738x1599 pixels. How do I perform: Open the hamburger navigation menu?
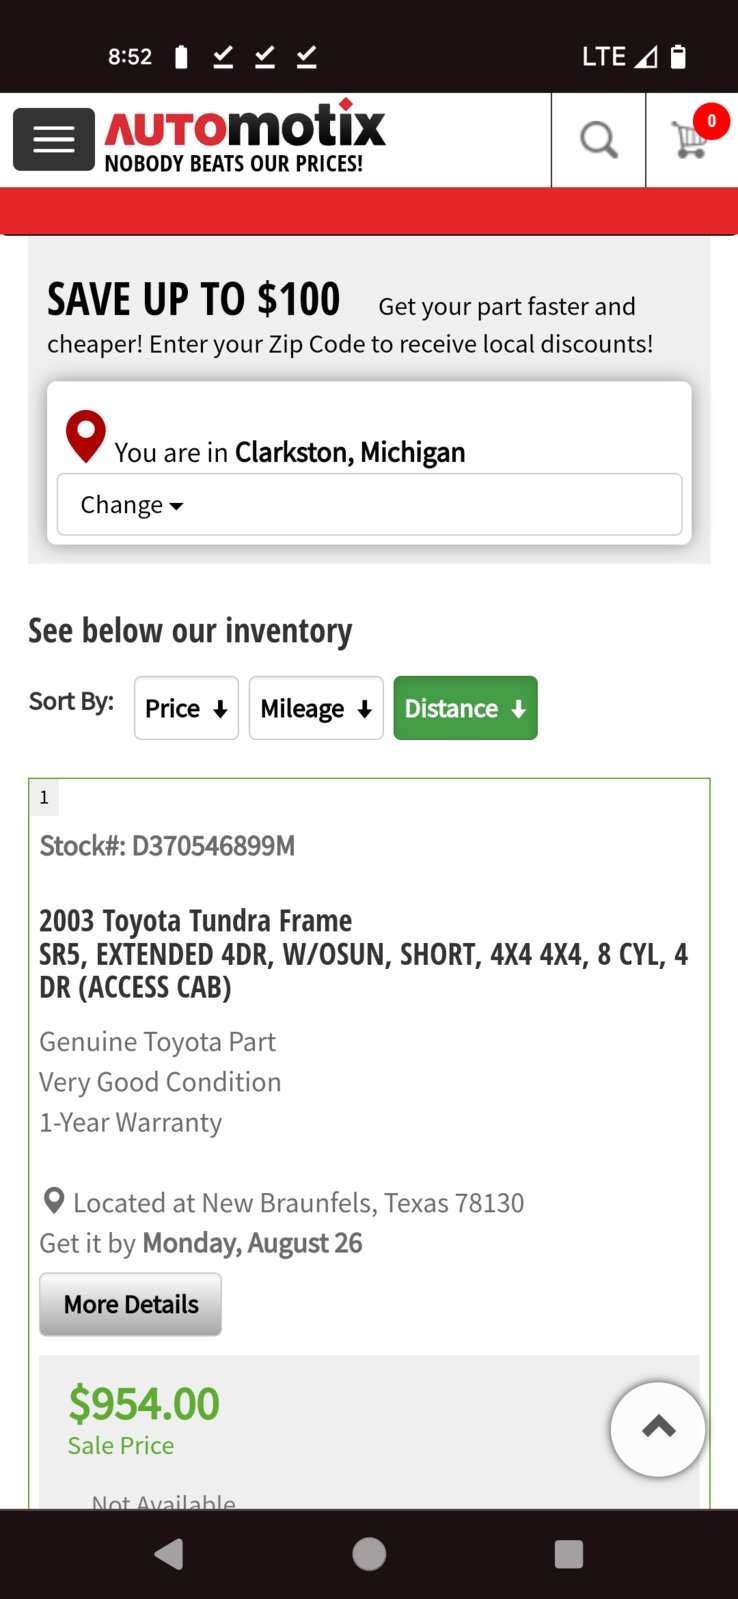point(54,139)
